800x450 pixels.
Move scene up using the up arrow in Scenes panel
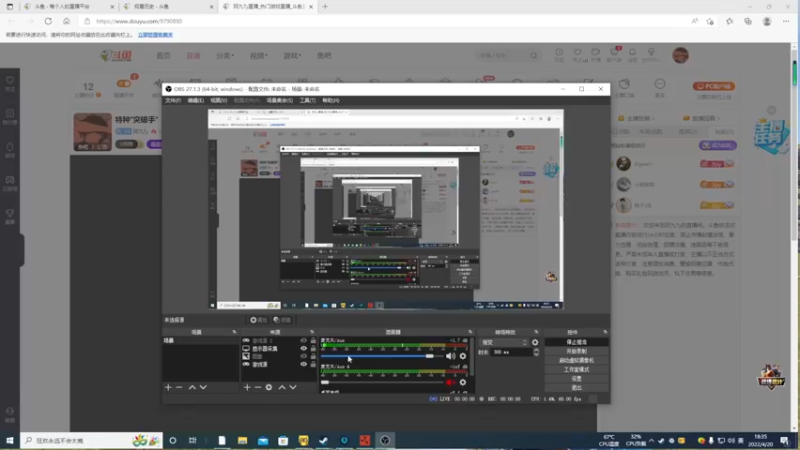pos(192,387)
